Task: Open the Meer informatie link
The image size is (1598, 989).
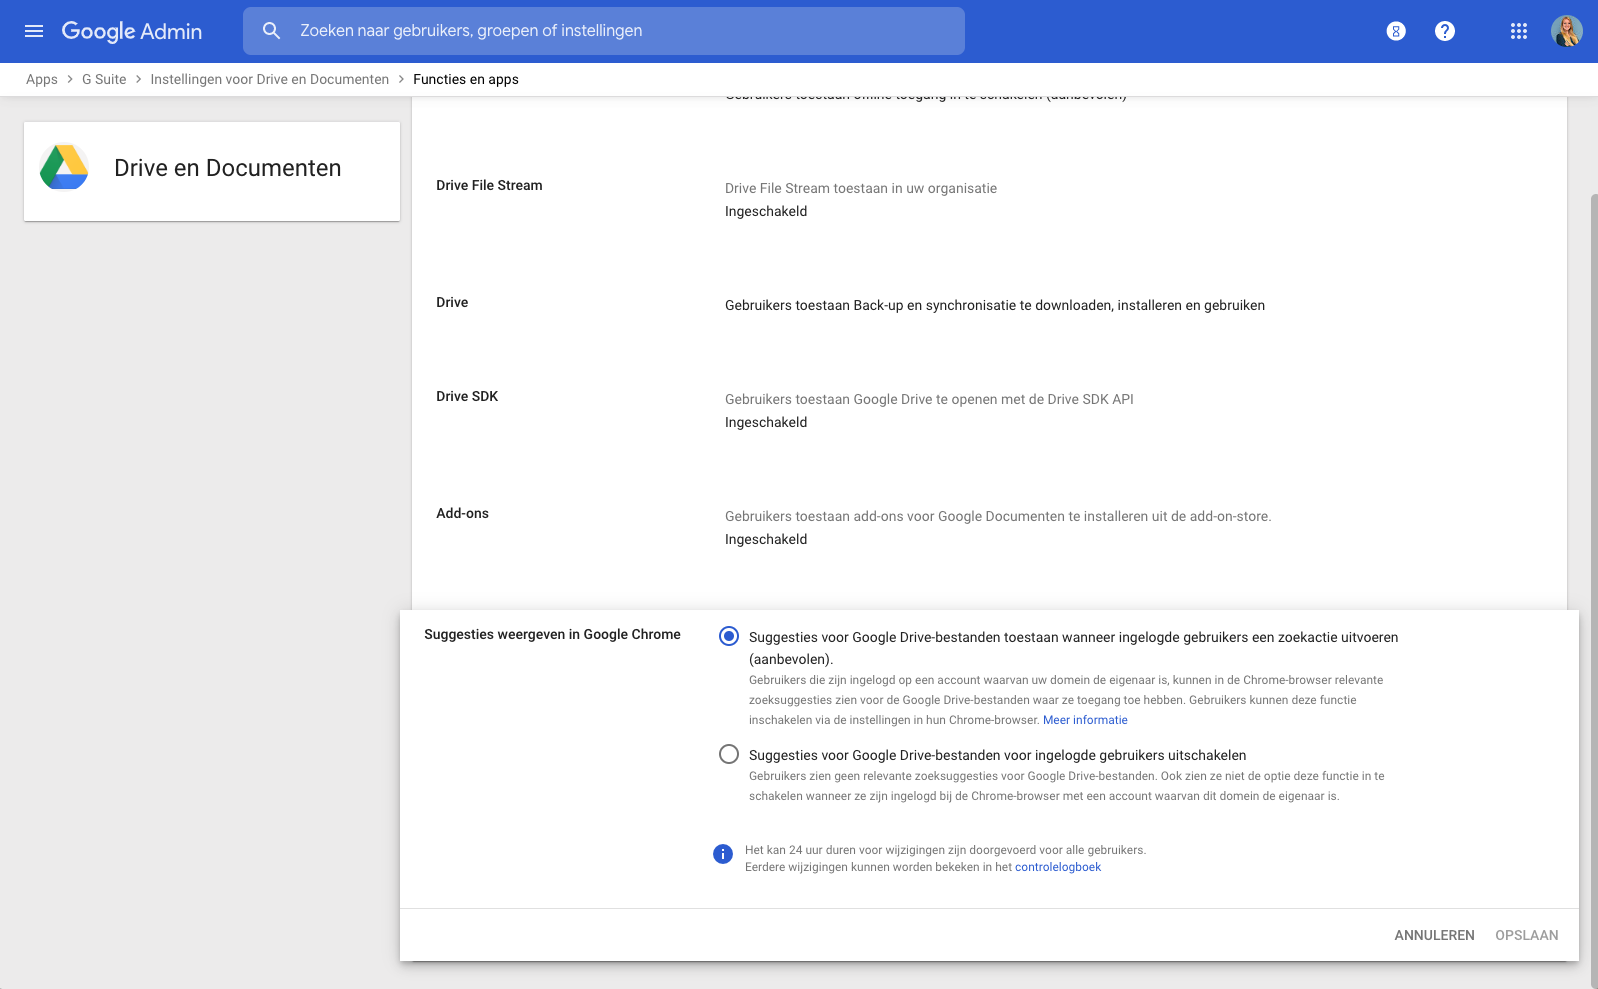Action: point(1085,720)
